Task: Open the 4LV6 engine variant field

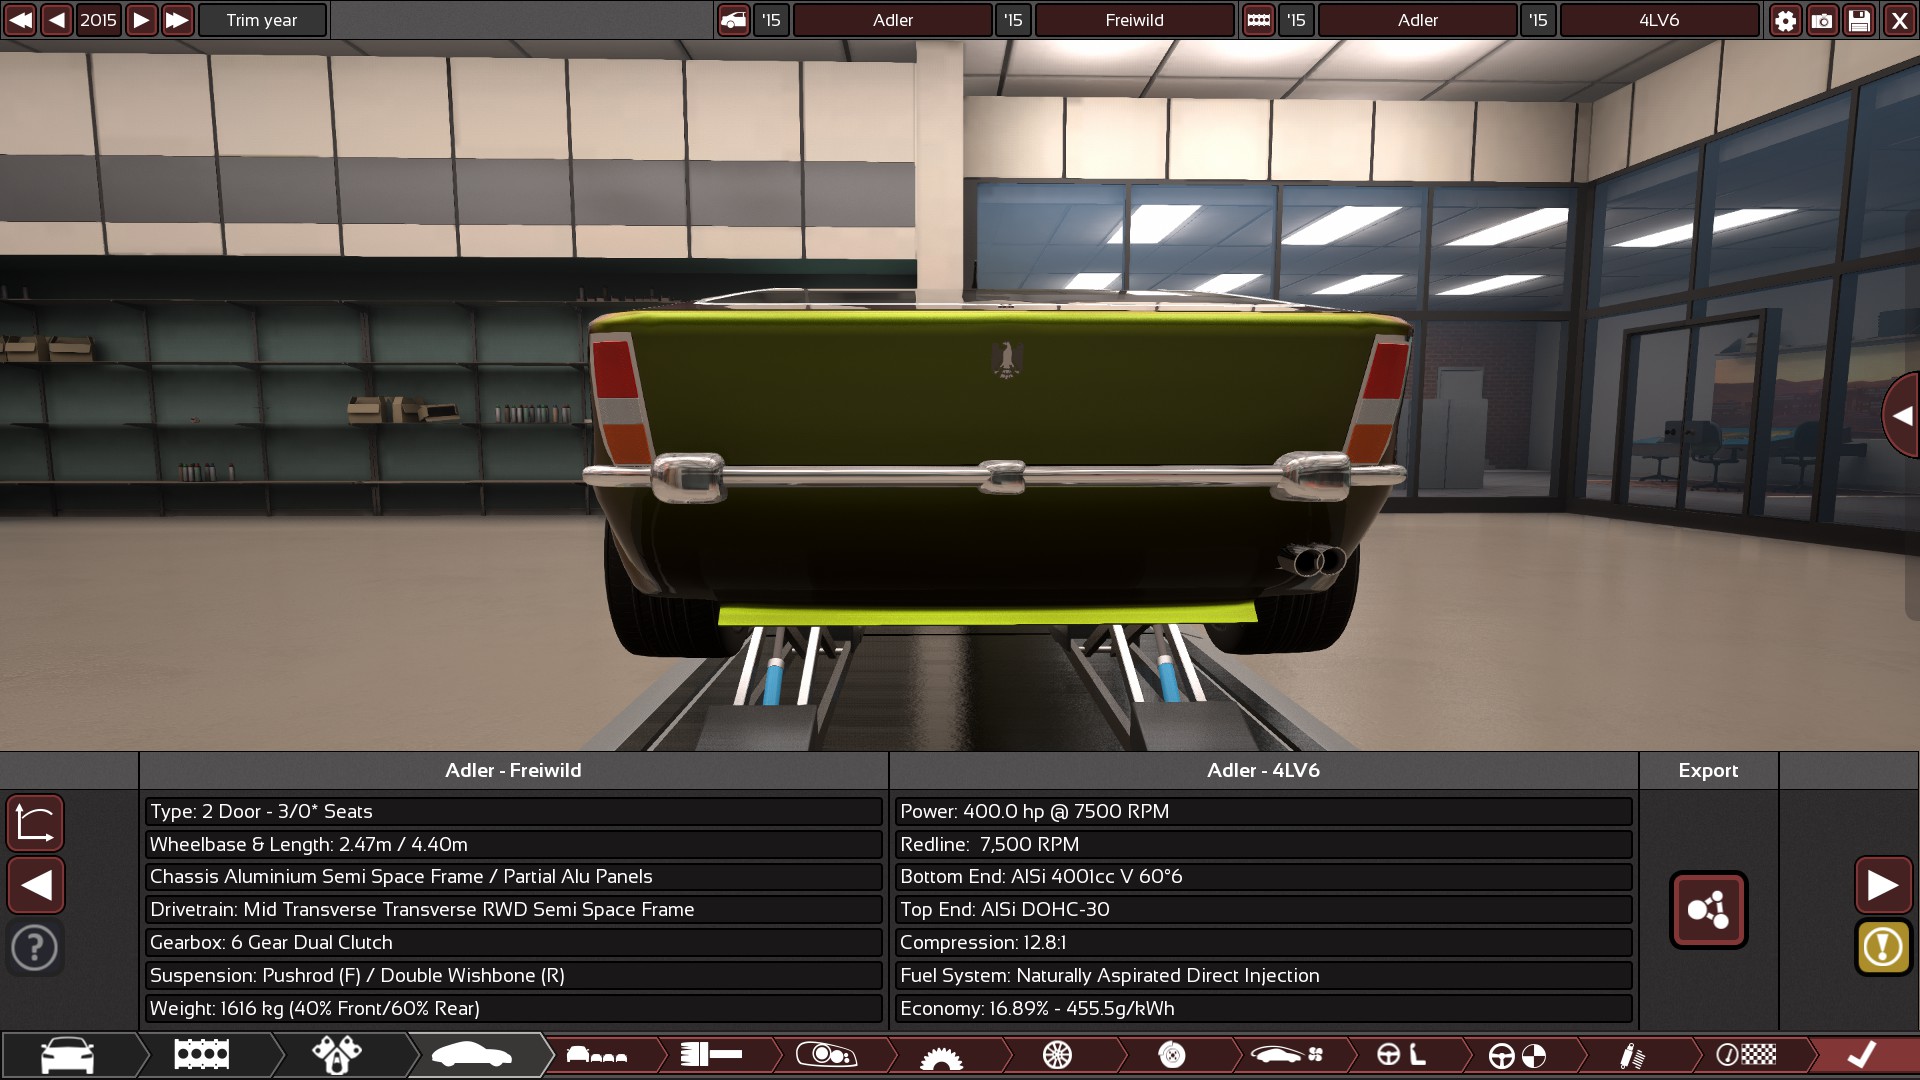Action: tap(1659, 20)
